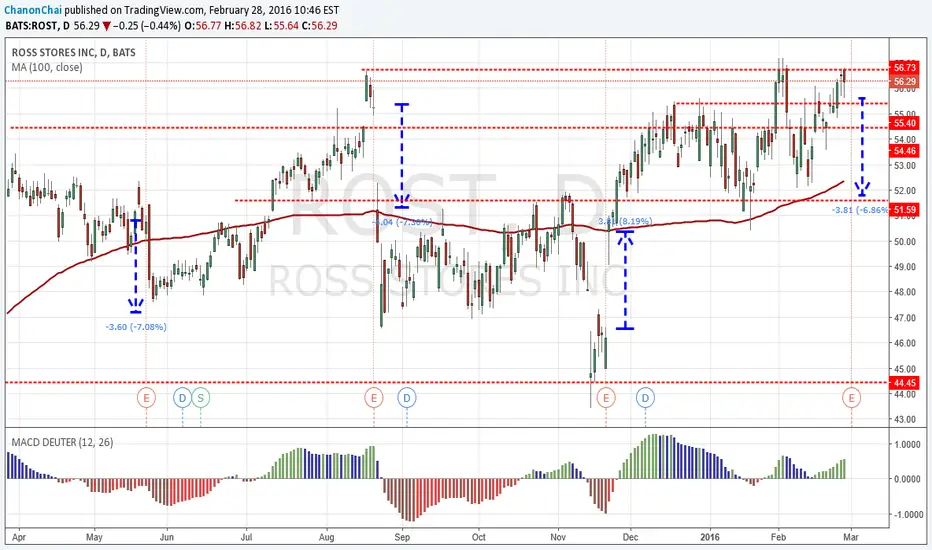Click the 43.00 tick on the price scale
Screen dimensions: 932x550
tap(905, 419)
